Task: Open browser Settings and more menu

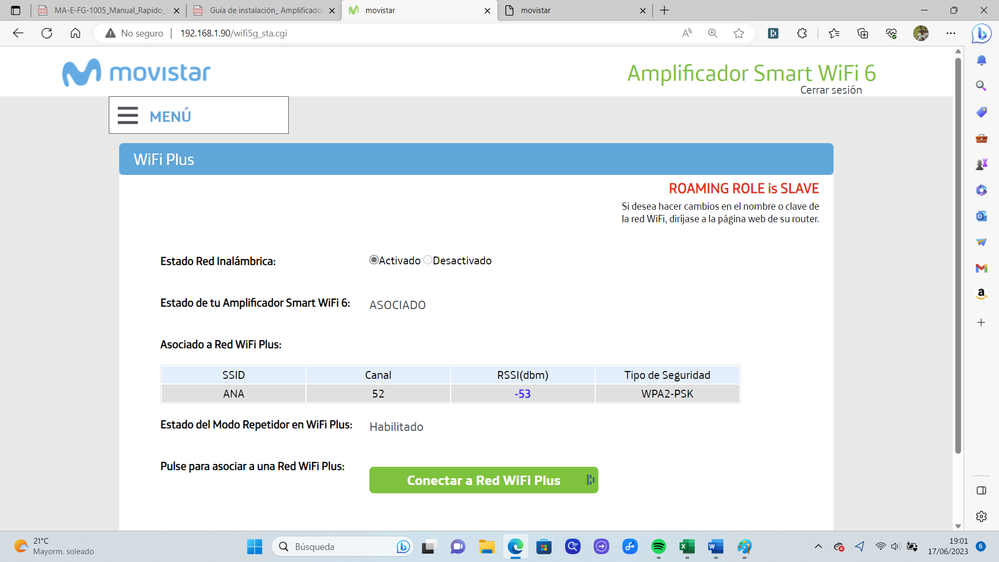Action: 950,33
